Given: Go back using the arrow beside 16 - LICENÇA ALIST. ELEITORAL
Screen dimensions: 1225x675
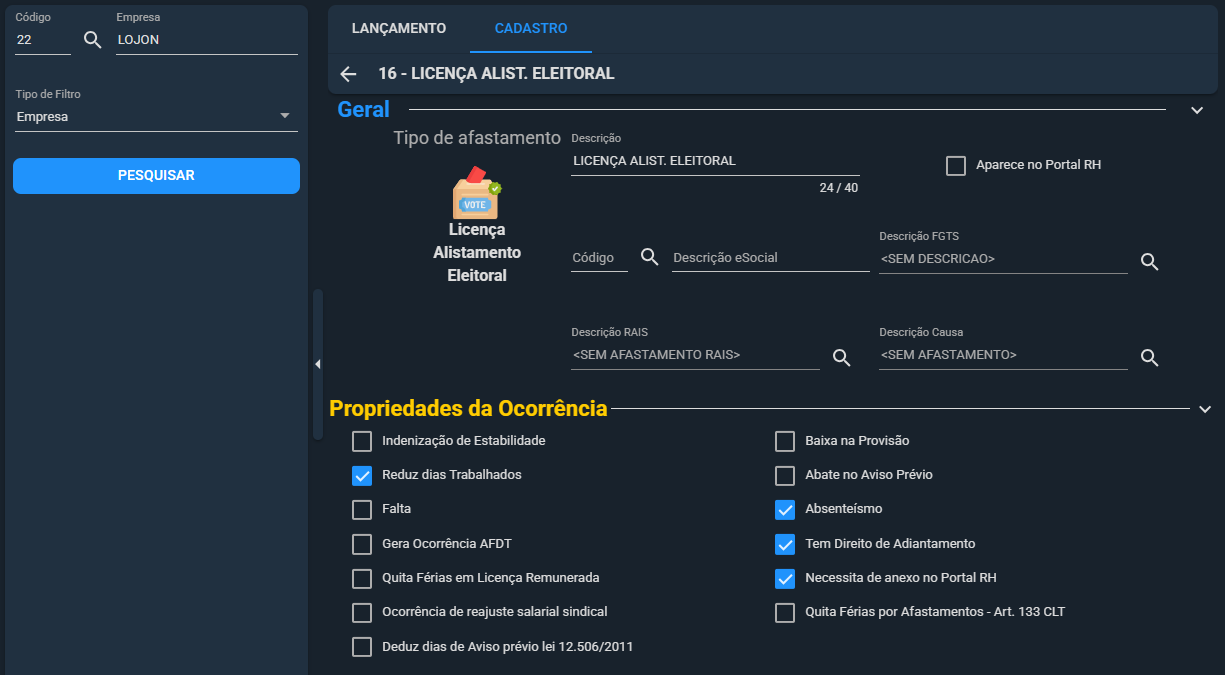Looking at the screenshot, I should click(x=348, y=74).
